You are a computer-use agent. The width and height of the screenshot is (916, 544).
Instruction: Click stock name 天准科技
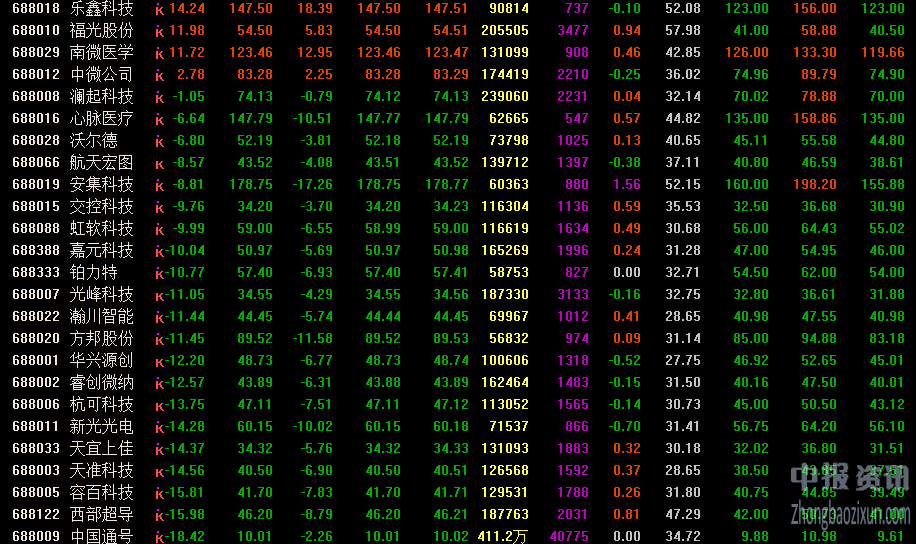coord(102,470)
